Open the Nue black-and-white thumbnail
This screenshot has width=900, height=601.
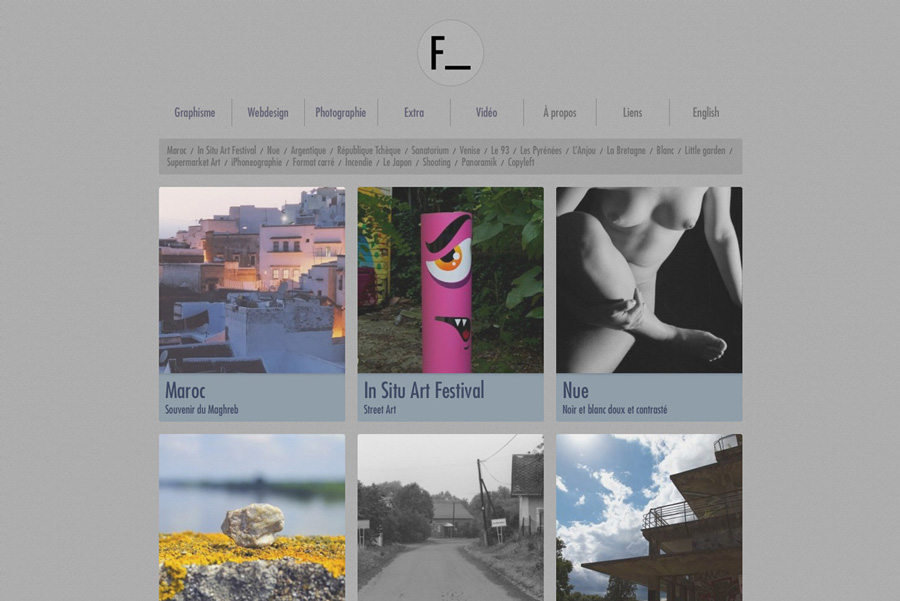click(649, 280)
